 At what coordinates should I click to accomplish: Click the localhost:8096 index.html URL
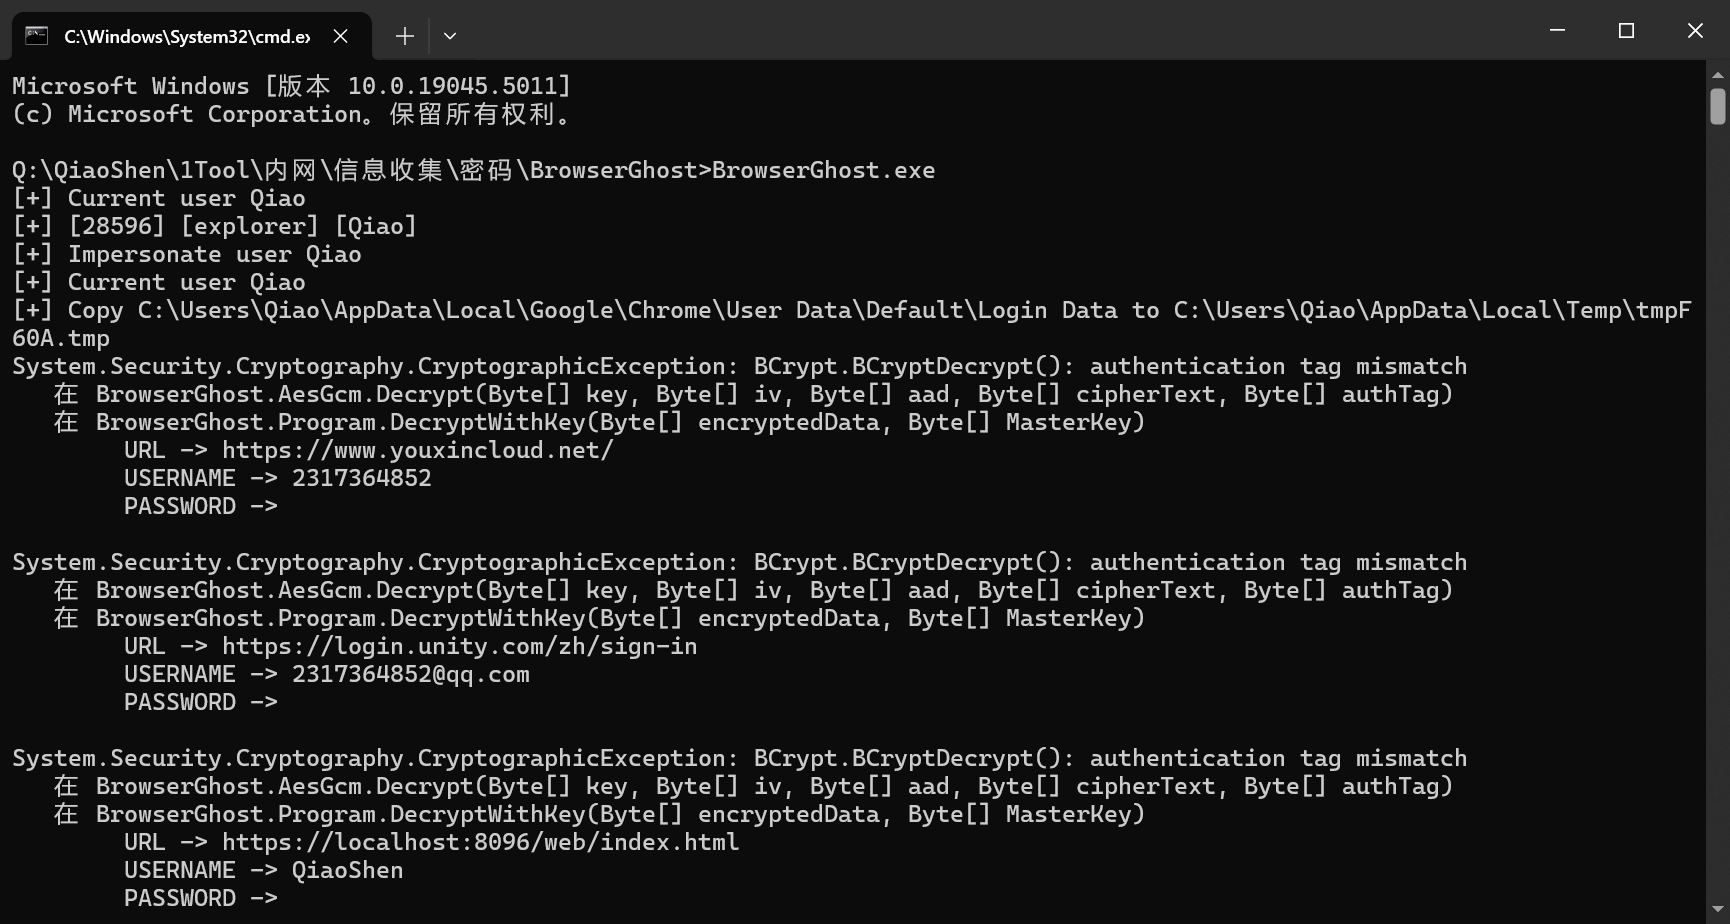480,842
